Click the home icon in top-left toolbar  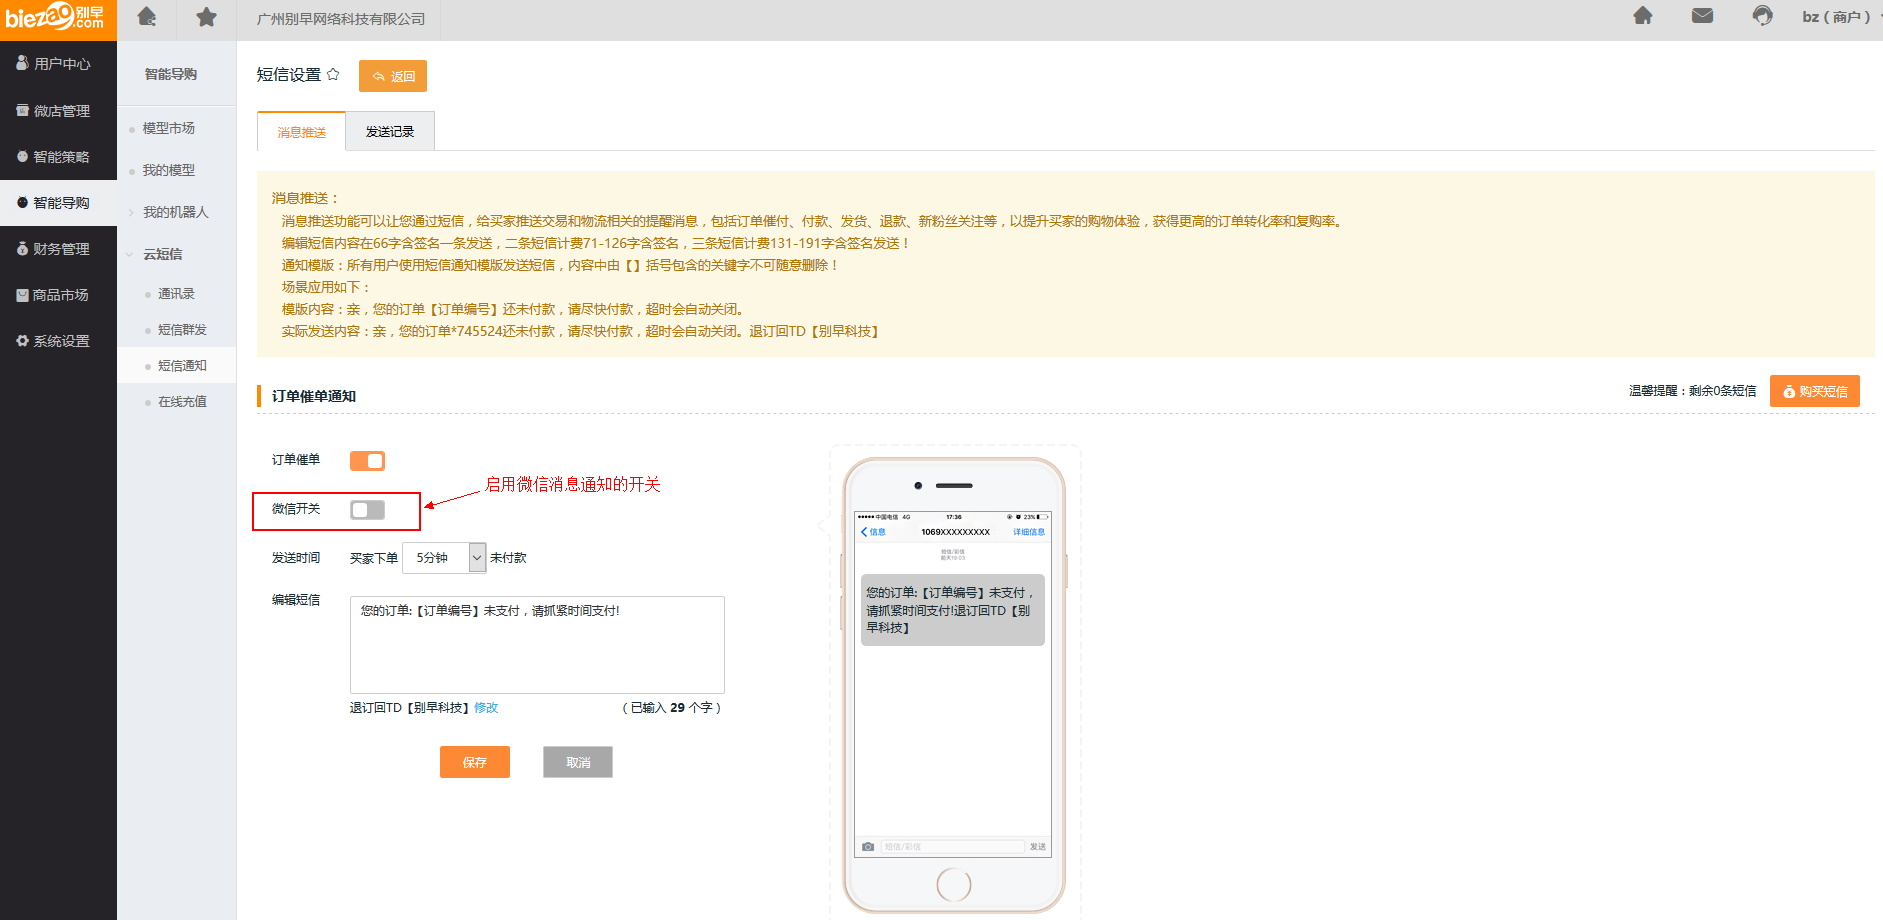[x=147, y=17]
